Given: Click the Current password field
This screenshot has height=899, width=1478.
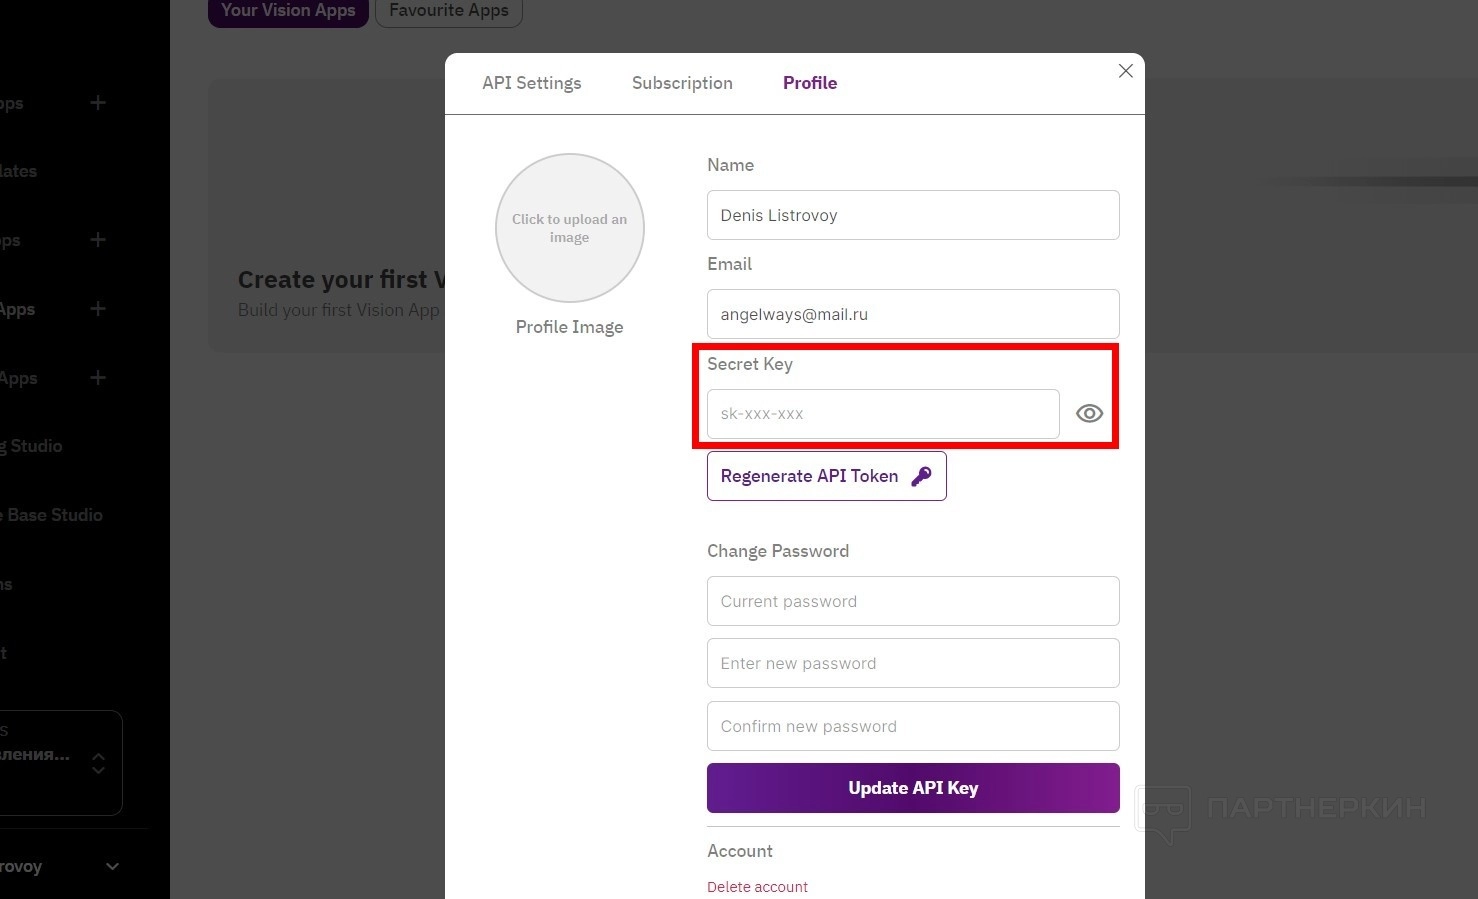Looking at the screenshot, I should pos(912,601).
